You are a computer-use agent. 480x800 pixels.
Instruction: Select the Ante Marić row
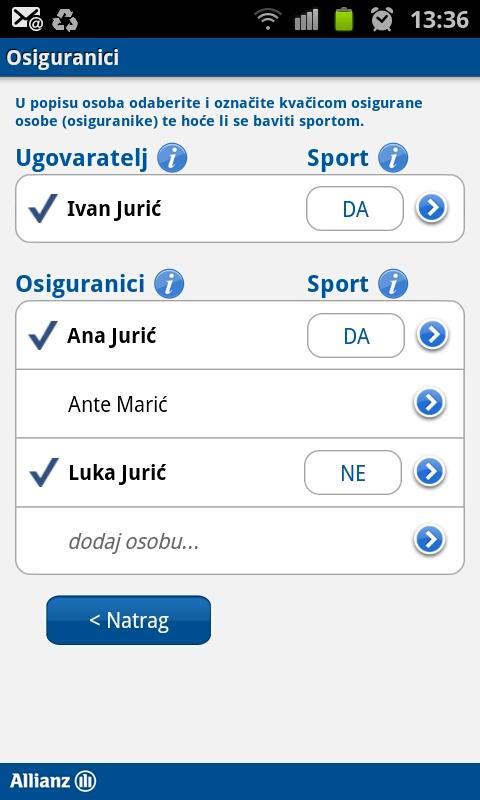point(240,404)
